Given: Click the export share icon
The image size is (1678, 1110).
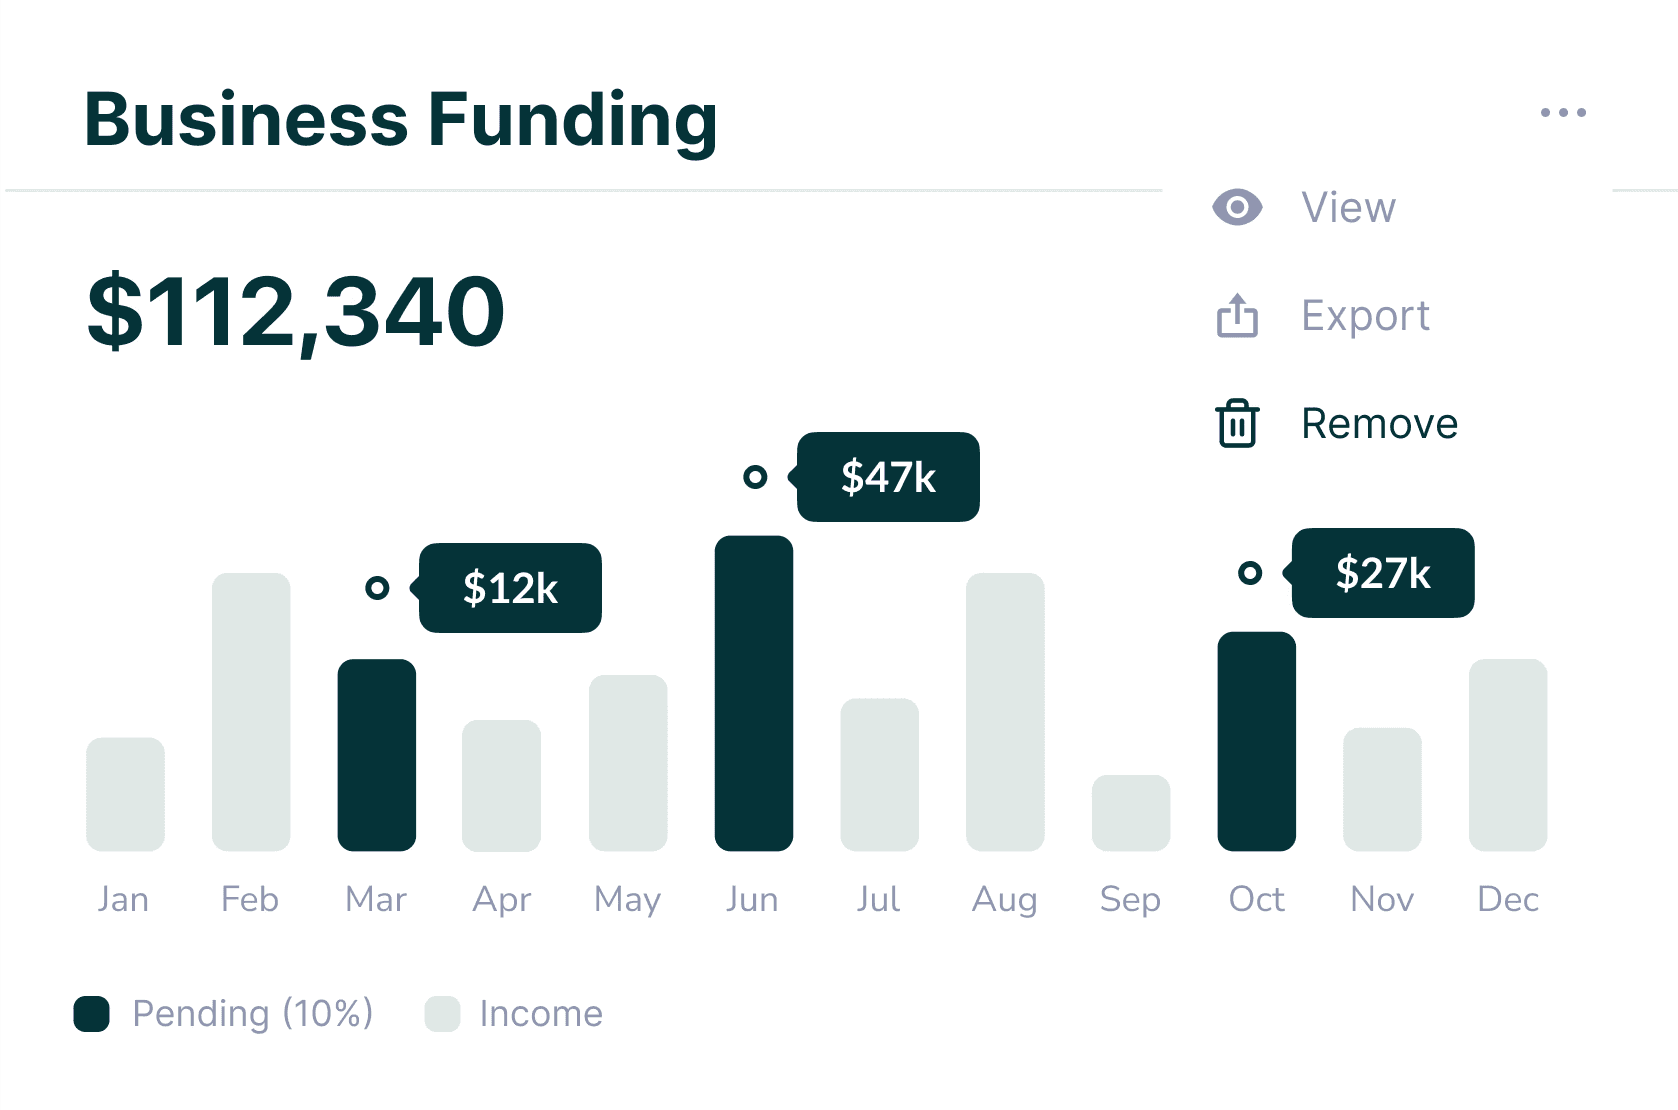Looking at the screenshot, I should [1237, 315].
